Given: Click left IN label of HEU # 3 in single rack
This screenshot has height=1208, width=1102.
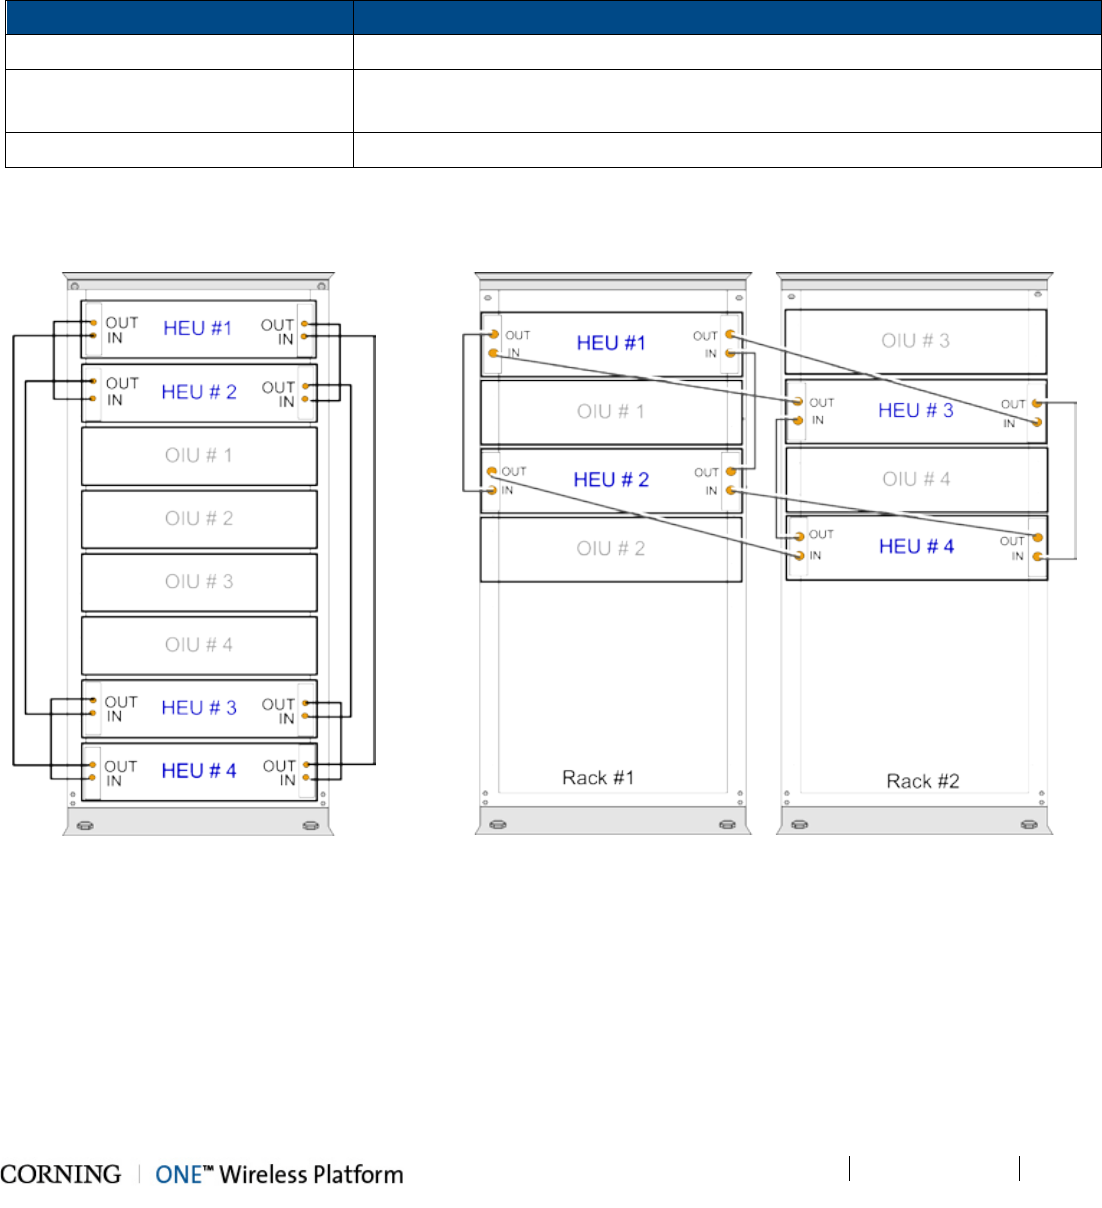Looking at the screenshot, I should 115,717.
